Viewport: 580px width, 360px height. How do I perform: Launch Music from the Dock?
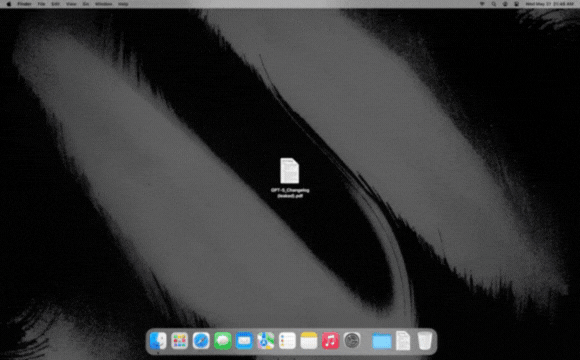coord(330,340)
